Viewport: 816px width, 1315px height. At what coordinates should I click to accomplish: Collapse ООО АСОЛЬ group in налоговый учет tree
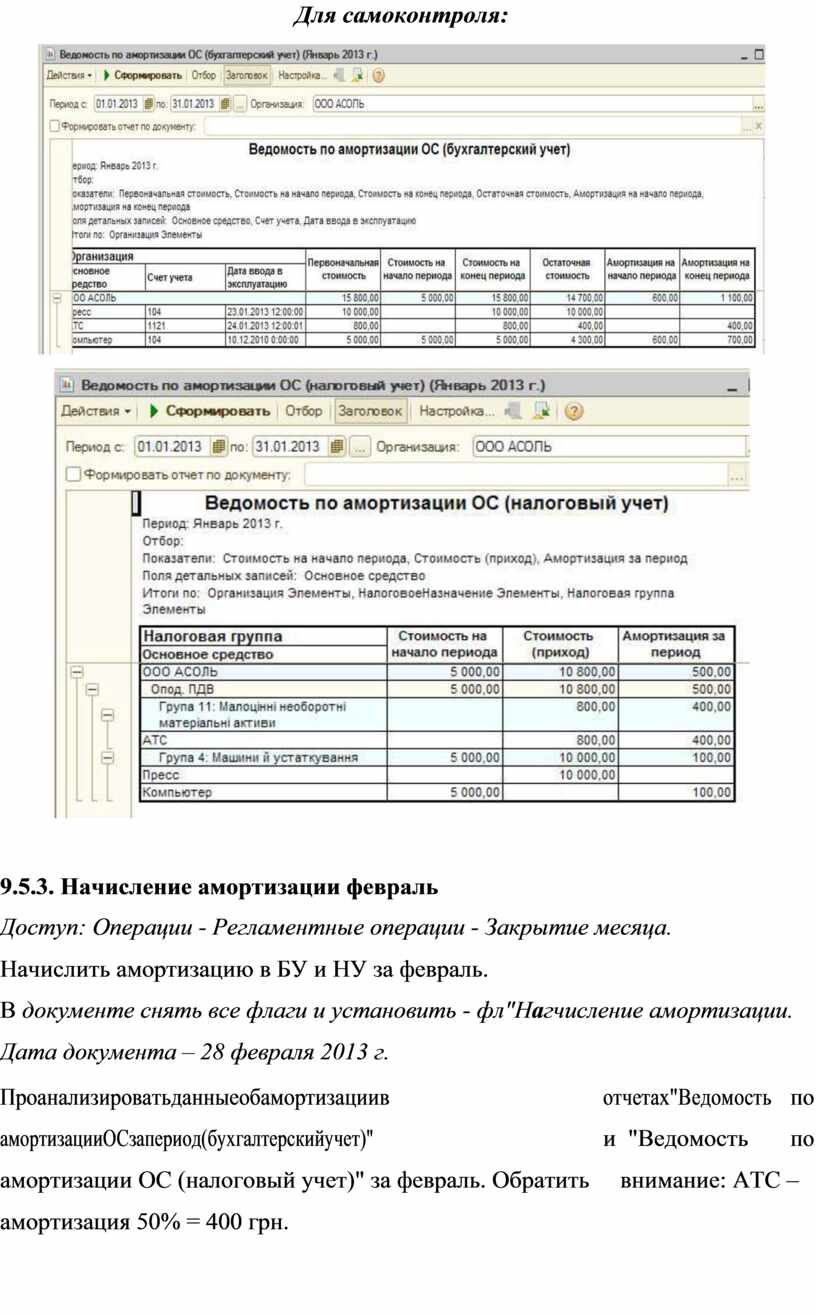pos(75,674)
